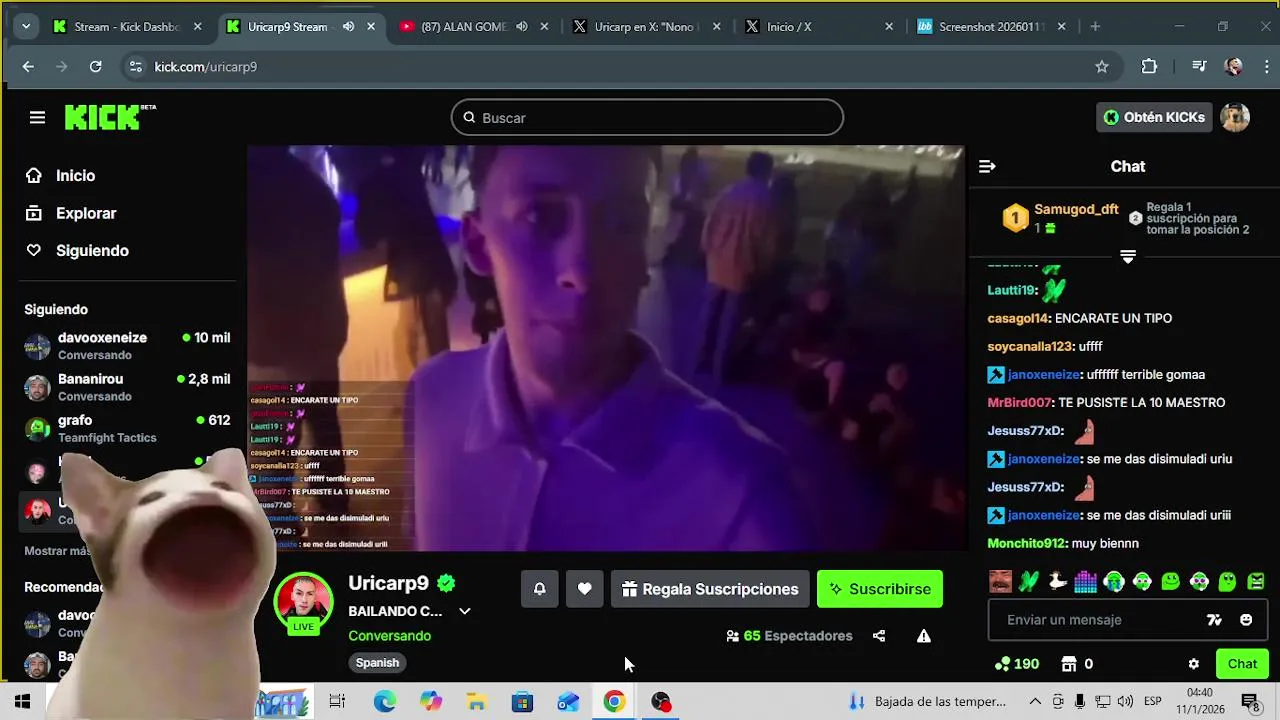Click the green Suscribirse button

(880, 589)
